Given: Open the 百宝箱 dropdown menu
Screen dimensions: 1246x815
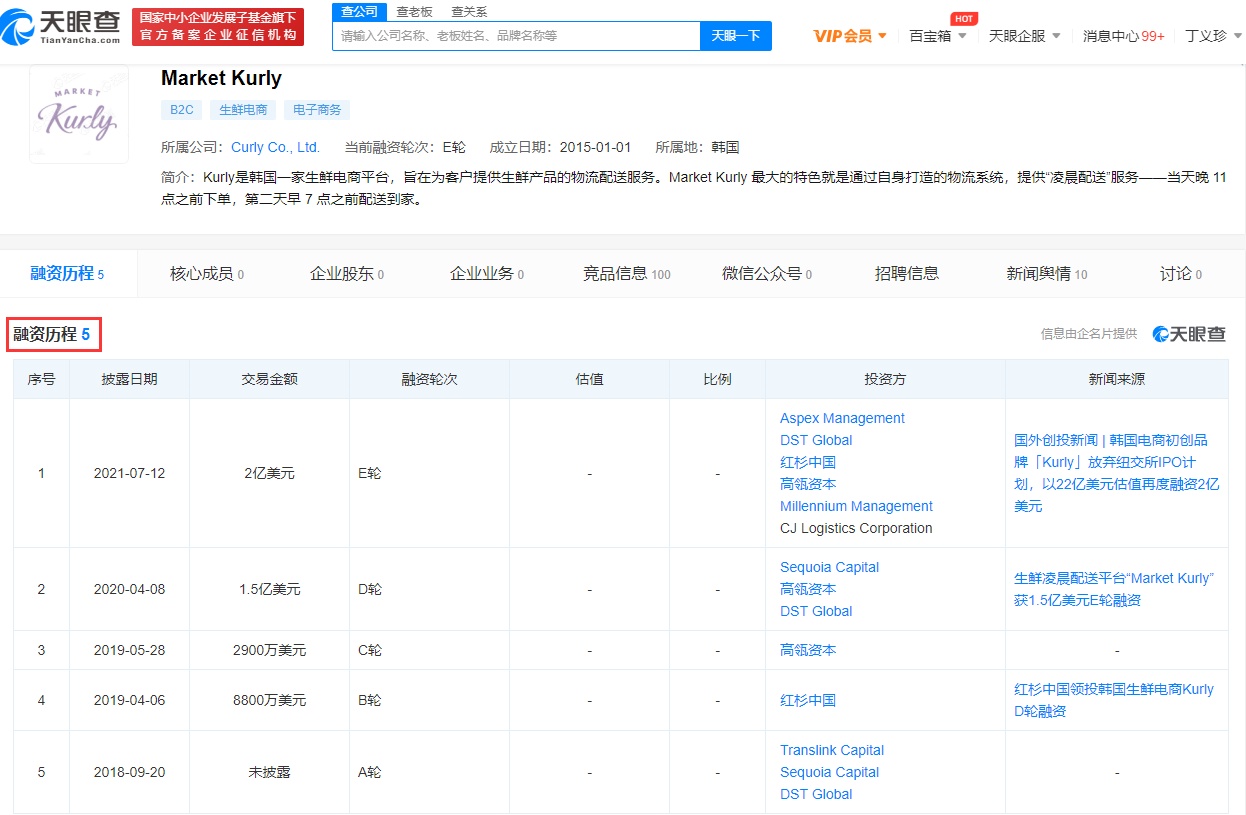Looking at the screenshot, I should [938, 36].
